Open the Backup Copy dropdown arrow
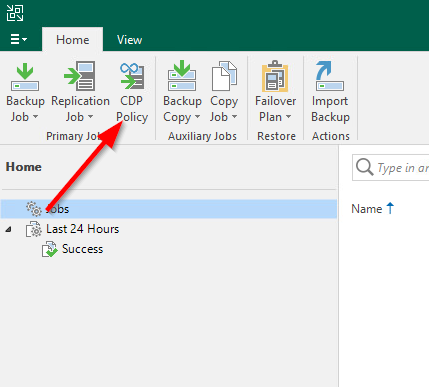This screenshot has height=387, width=429. pos(197,117)
